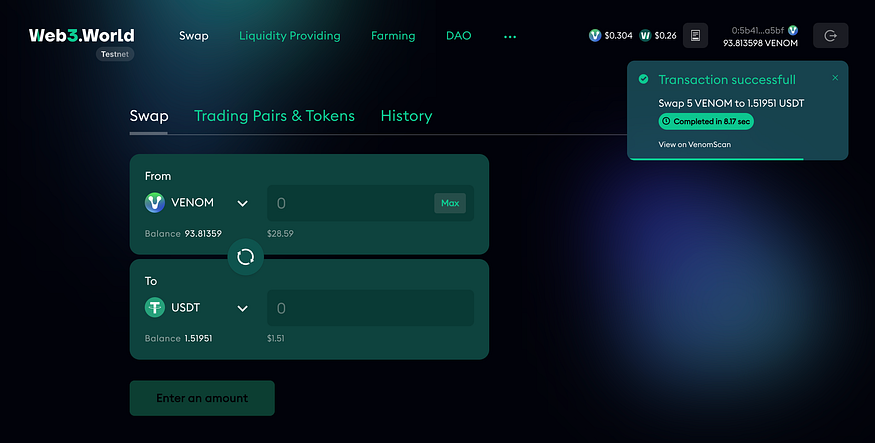Screen dimensions: 875x443
Task: Click the From label text
Action: click(158, 176)
